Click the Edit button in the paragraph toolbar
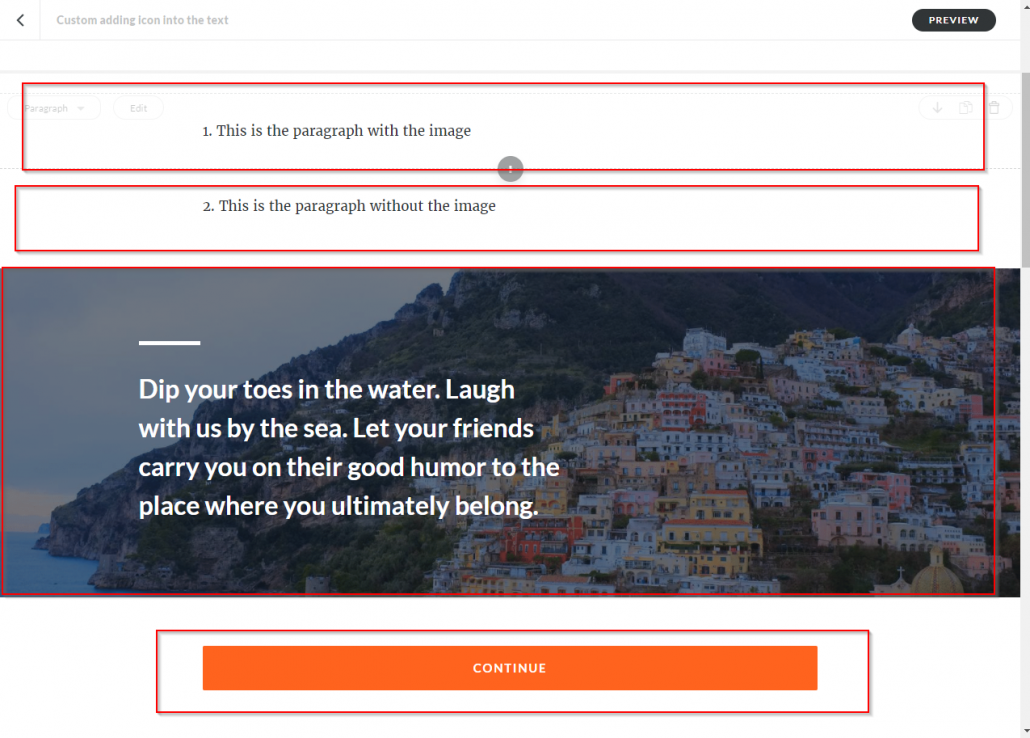The width and height of the screenshot is (1030, 738). 138,108
